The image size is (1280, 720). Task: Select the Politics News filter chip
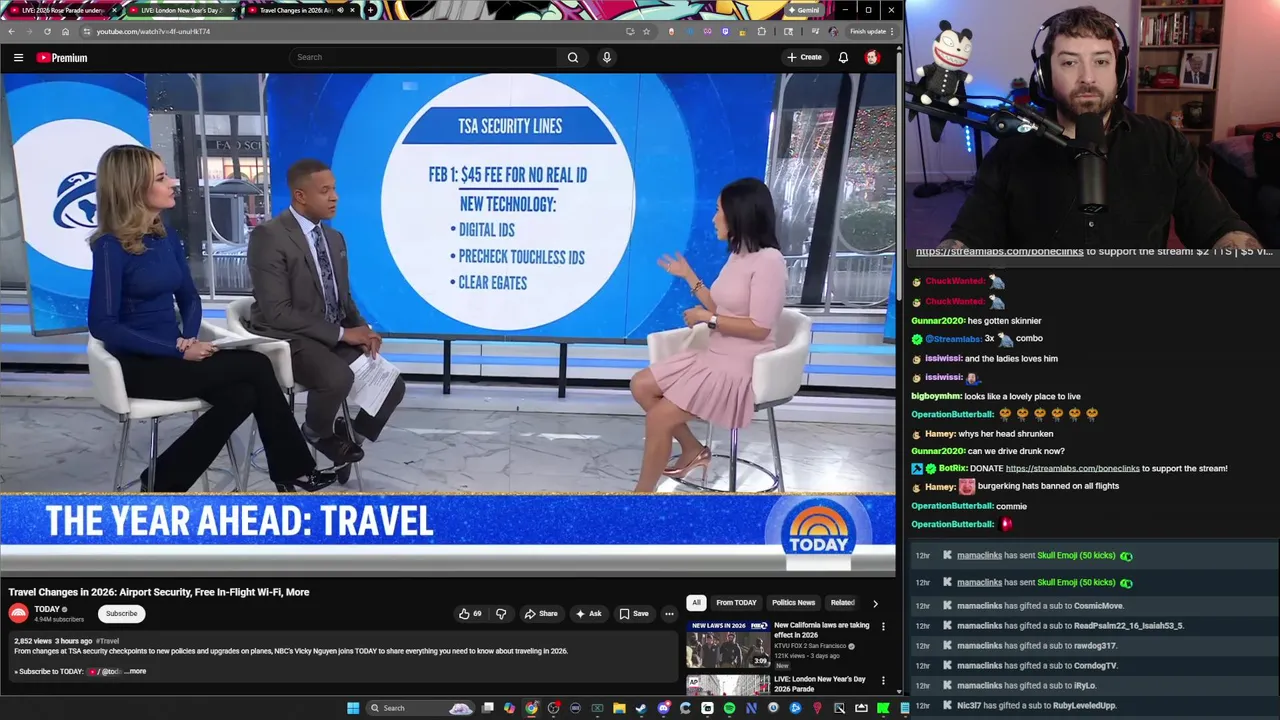pyautogui.click(x=793, y=603)
